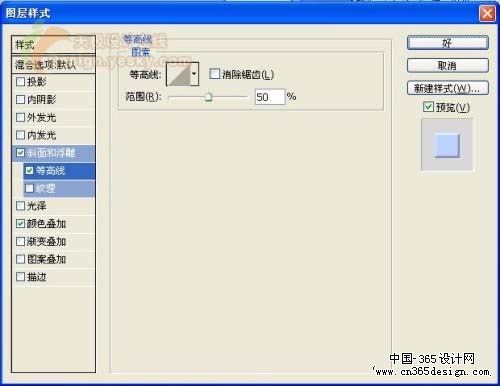Enable the anti-alias 消除锯齿(L) checkbox

pyautogui.click(x=214, y=74)
